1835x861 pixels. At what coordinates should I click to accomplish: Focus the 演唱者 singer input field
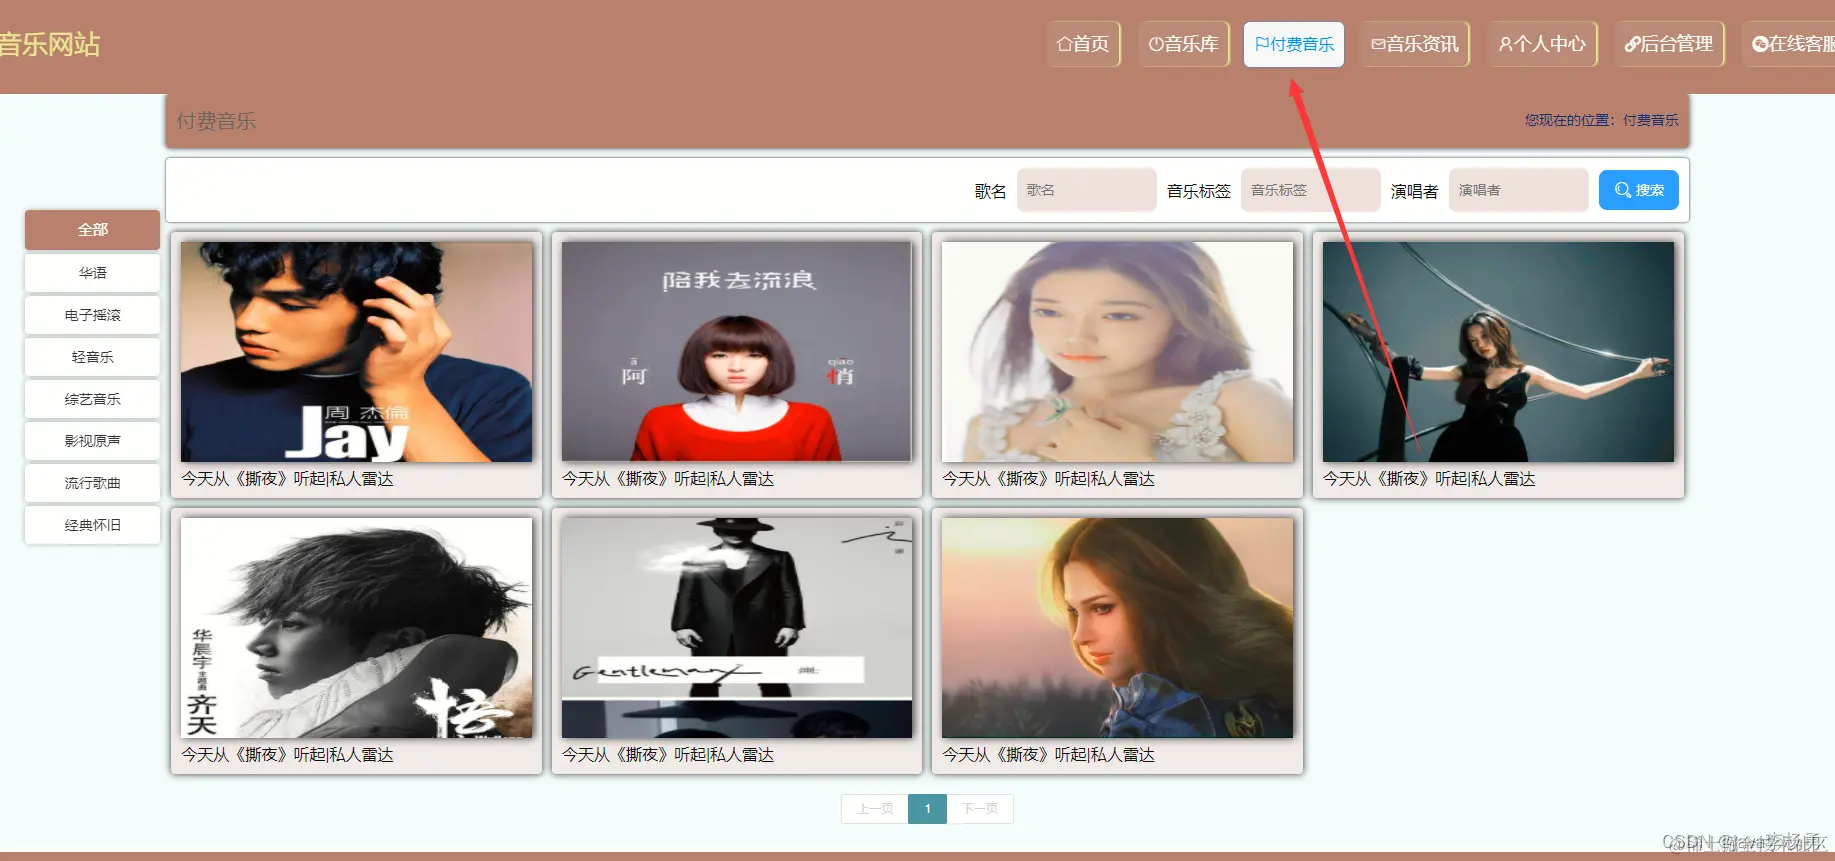click(1518, 190)
